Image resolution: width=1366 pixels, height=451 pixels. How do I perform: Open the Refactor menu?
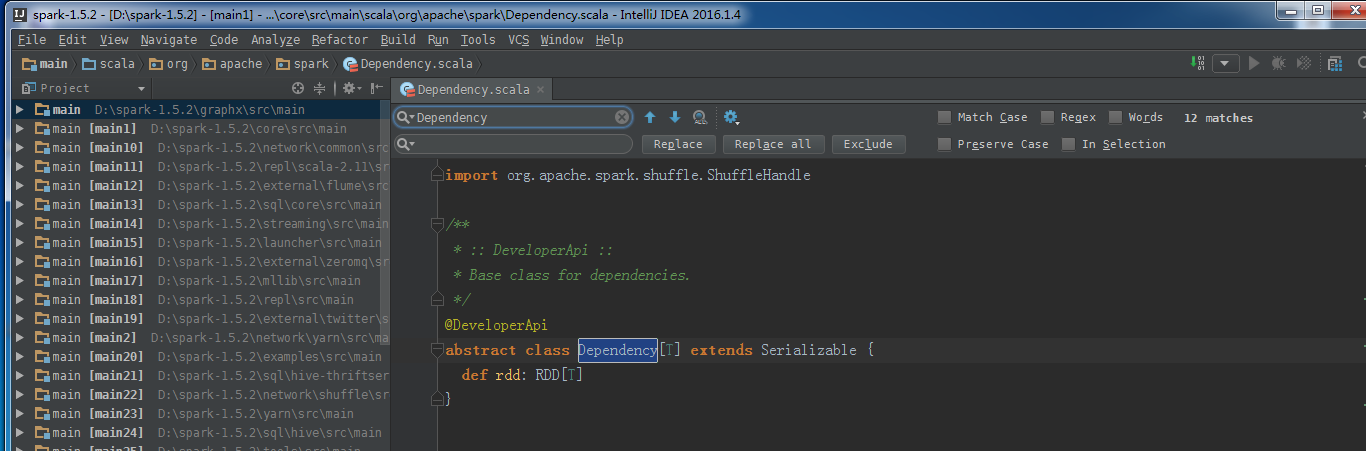point(340,40)
